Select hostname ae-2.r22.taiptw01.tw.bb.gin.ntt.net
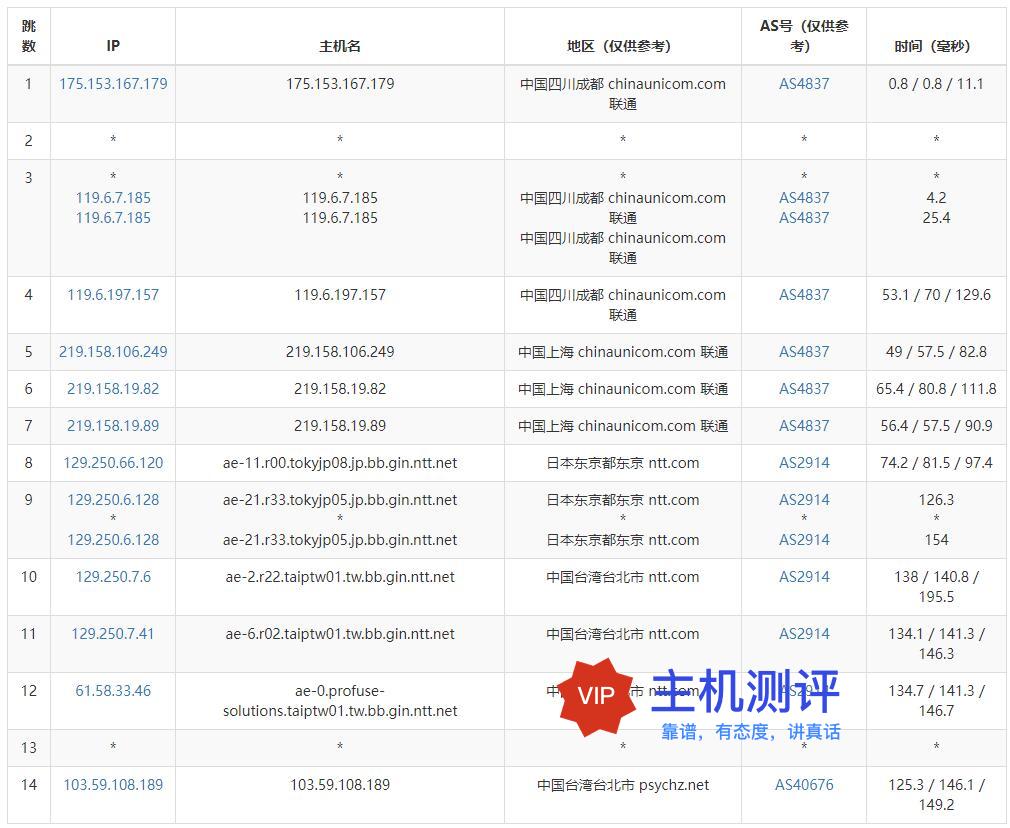 tap(340, 577)
